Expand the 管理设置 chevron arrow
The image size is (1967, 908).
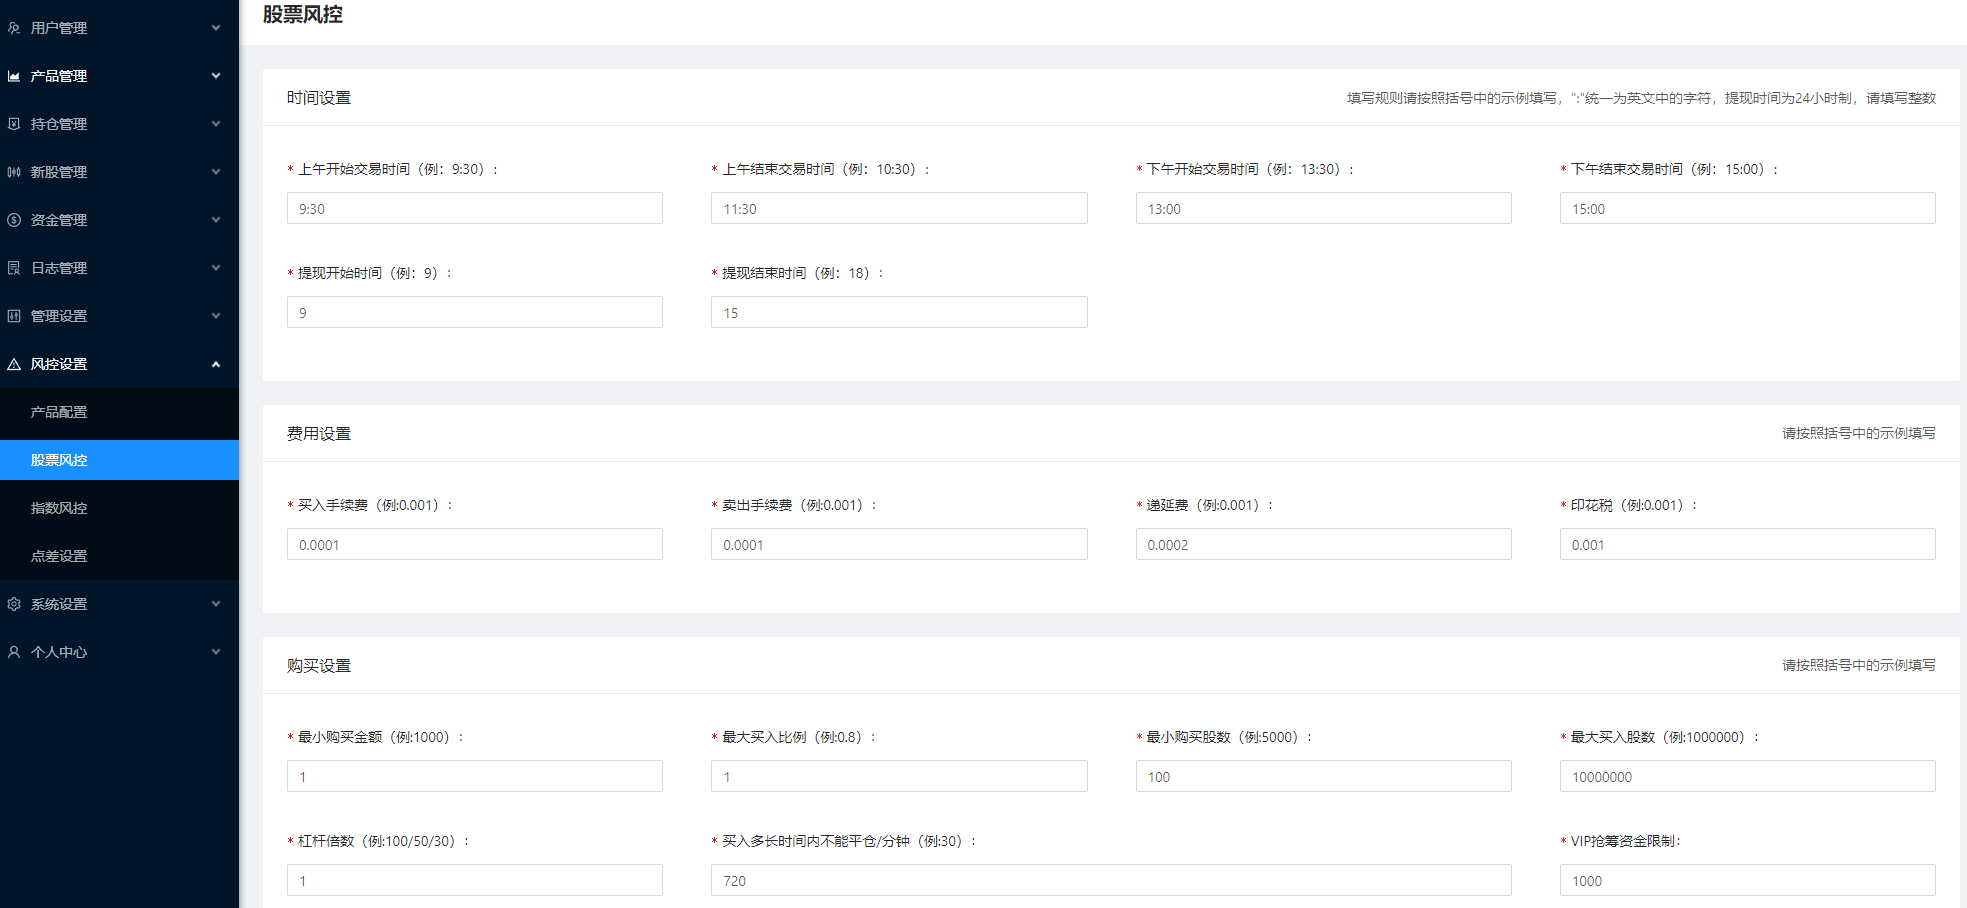pyautogui.click(x=216, y=316)
